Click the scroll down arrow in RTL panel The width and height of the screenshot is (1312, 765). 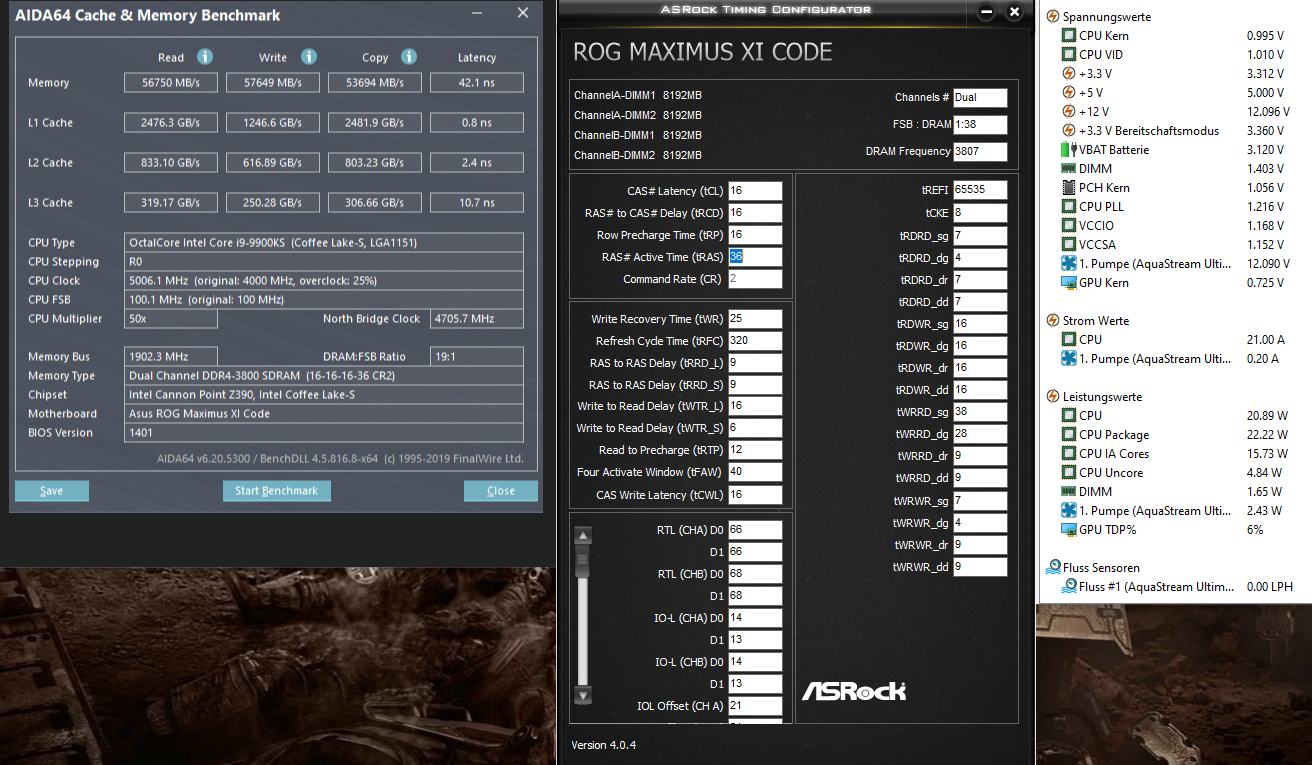click(584, 695)
